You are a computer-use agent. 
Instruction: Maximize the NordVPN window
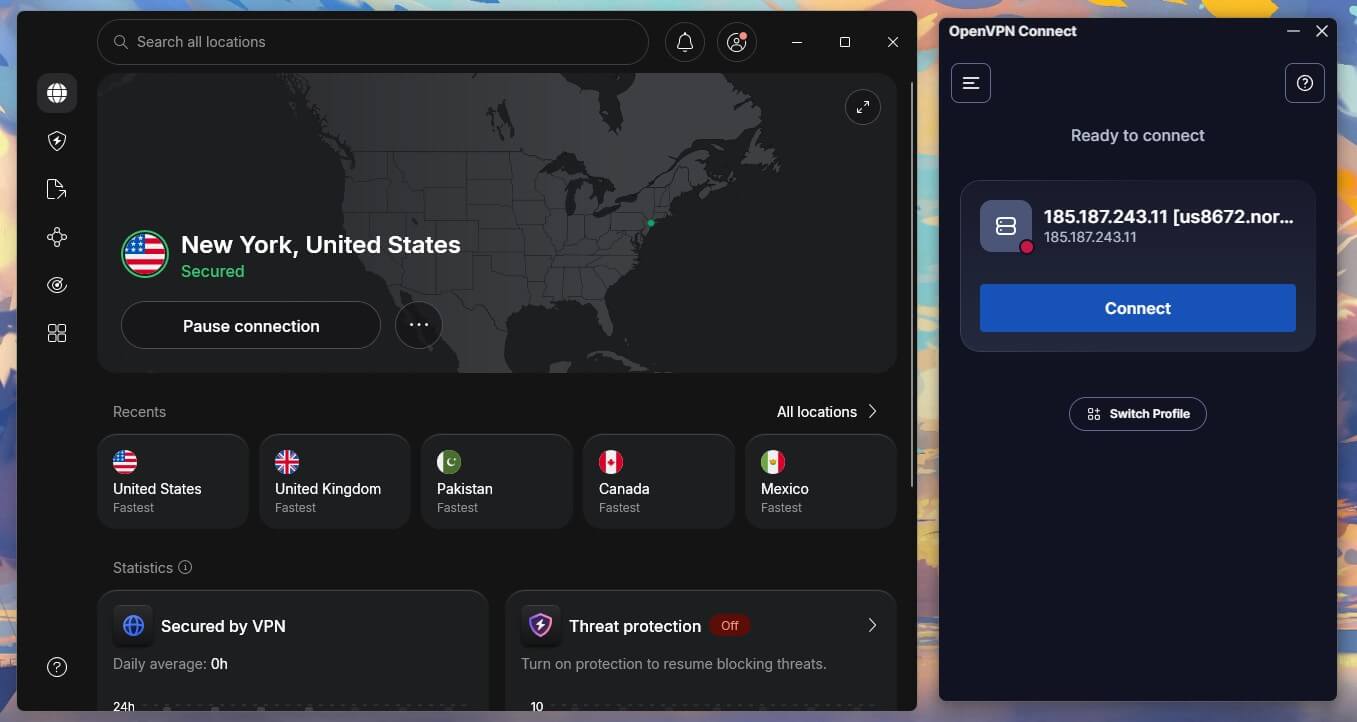pyautogui.click(x=845, y=42)
